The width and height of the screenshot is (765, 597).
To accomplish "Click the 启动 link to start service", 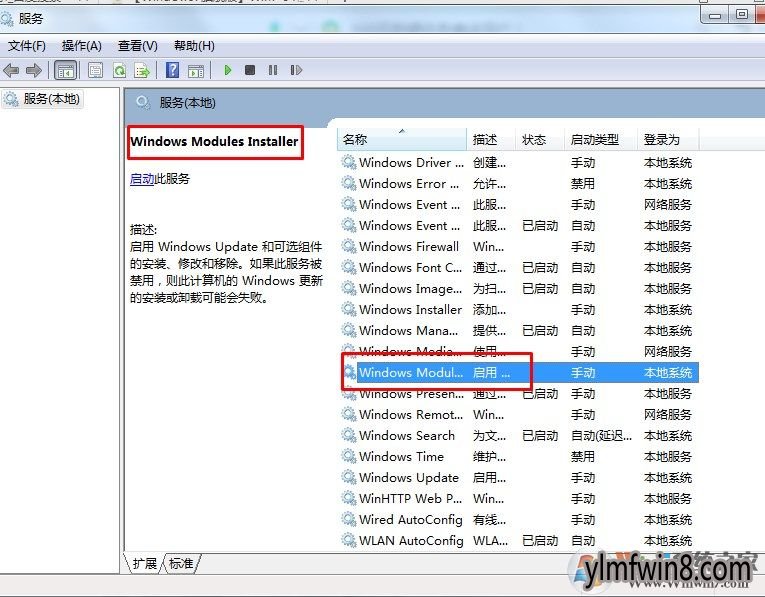I will pos(142,179).
